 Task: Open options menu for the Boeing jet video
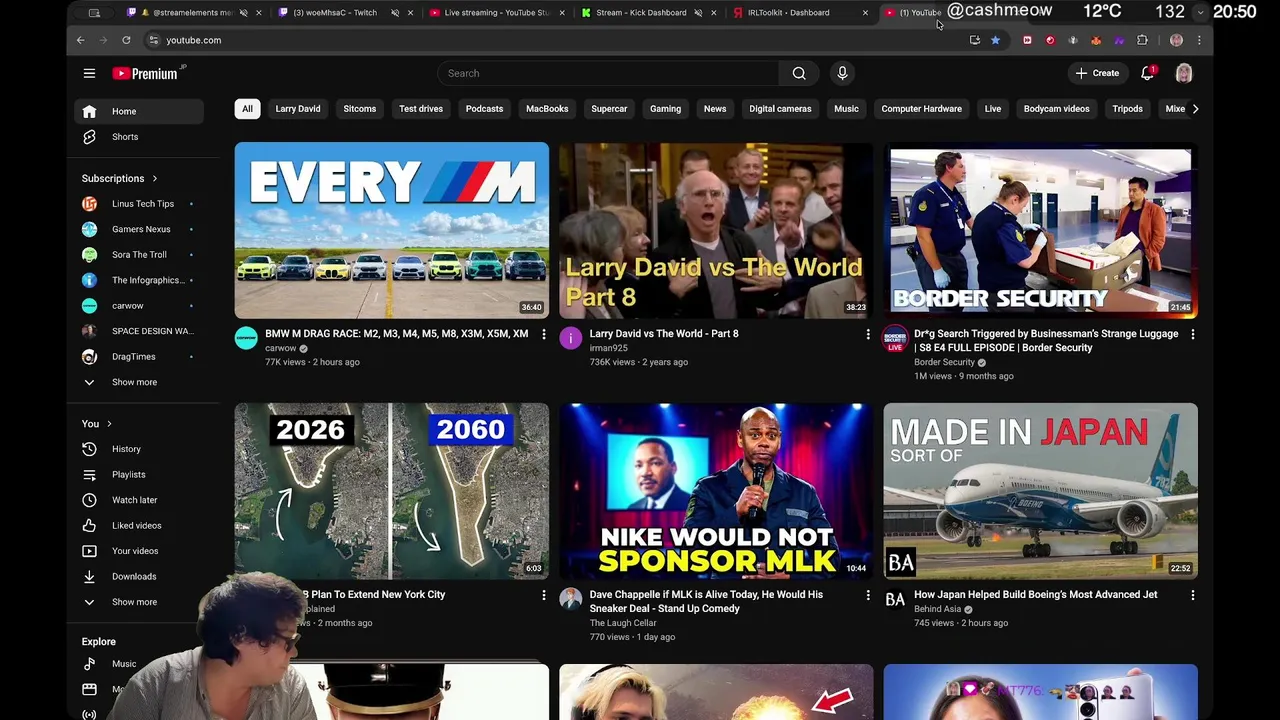(x=1192, y=595)
